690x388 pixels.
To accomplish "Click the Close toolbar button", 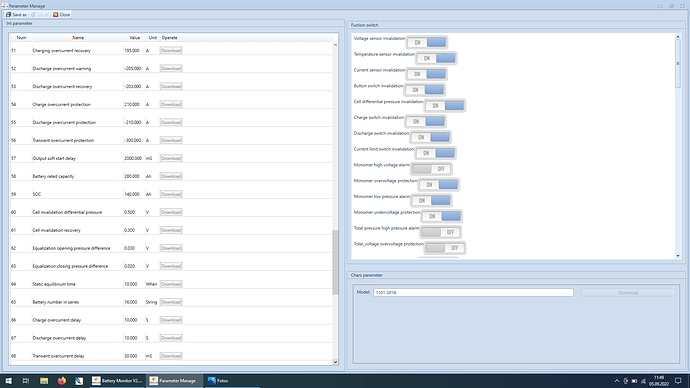I will click(x=62, y=15).
